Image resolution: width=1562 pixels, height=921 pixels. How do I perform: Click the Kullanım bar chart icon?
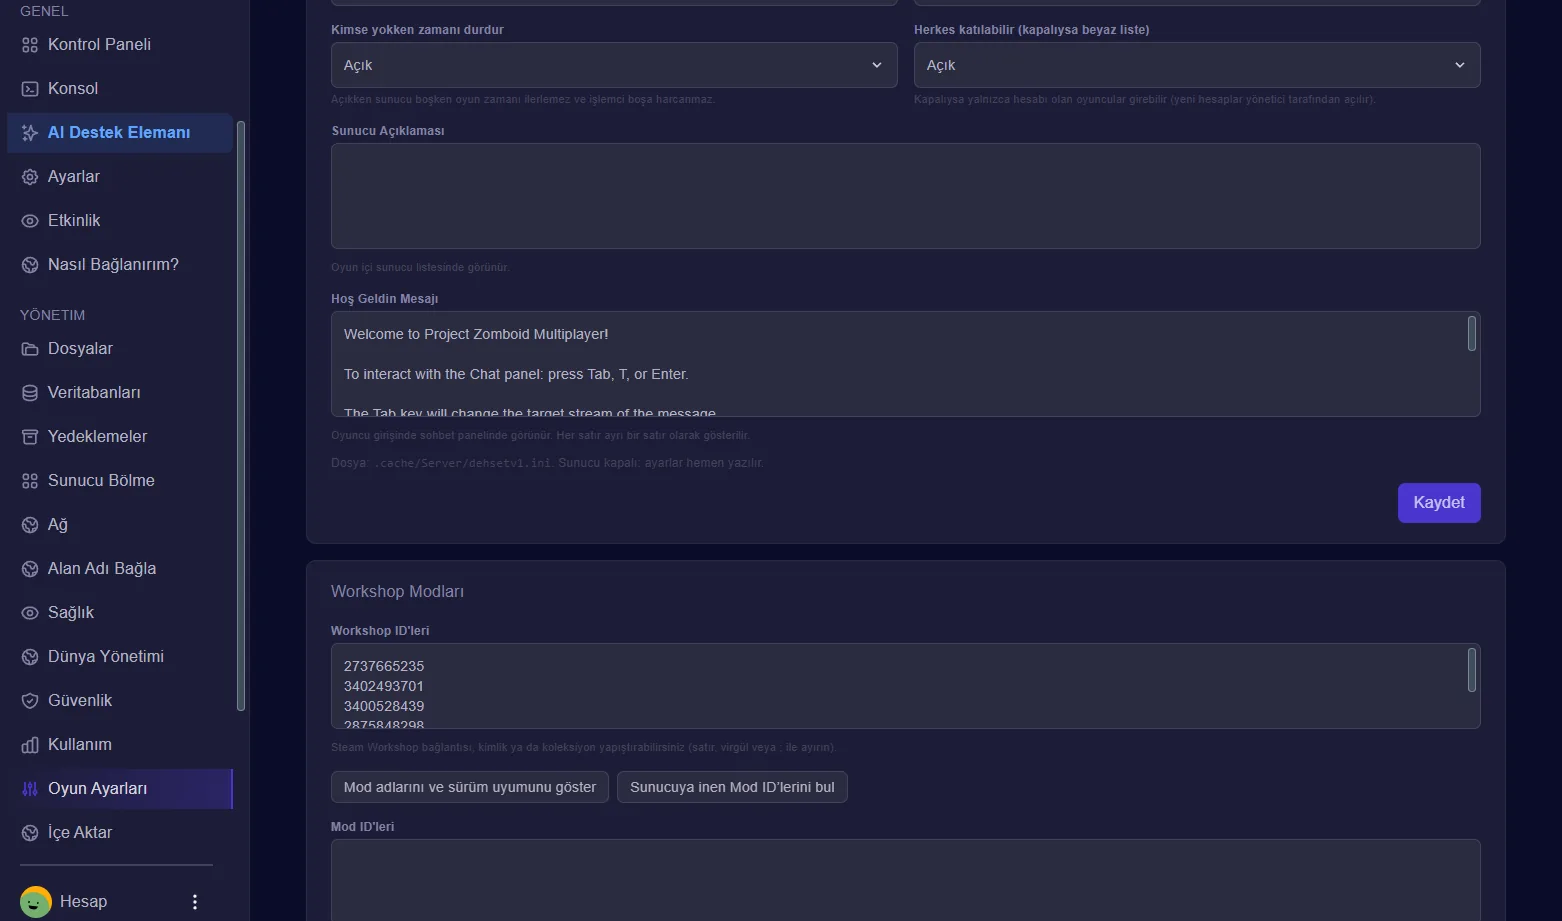pos(30,745)
